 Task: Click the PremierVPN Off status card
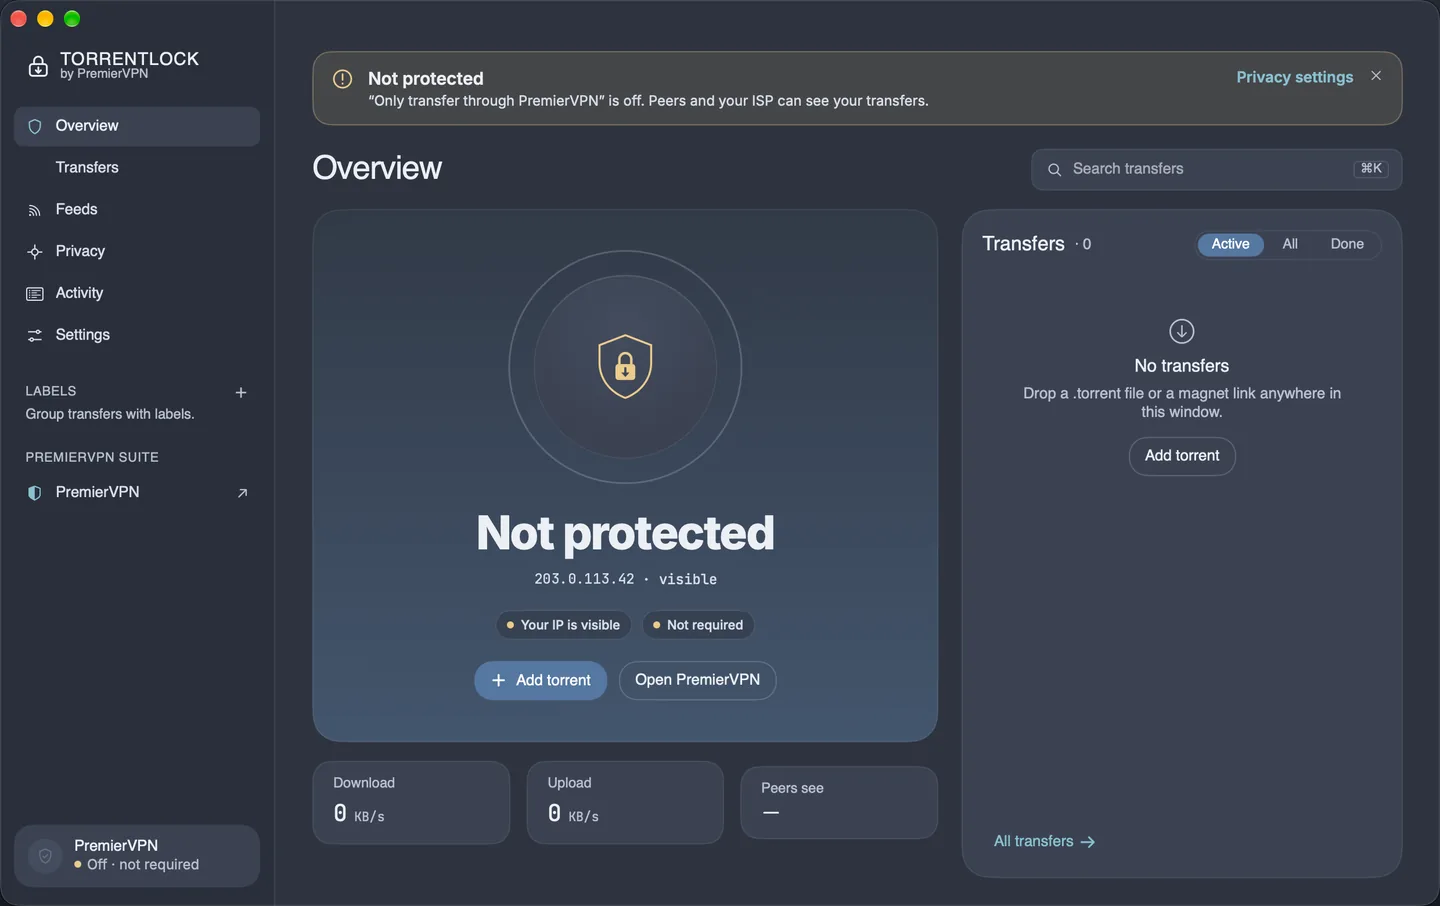pos(137,856)
